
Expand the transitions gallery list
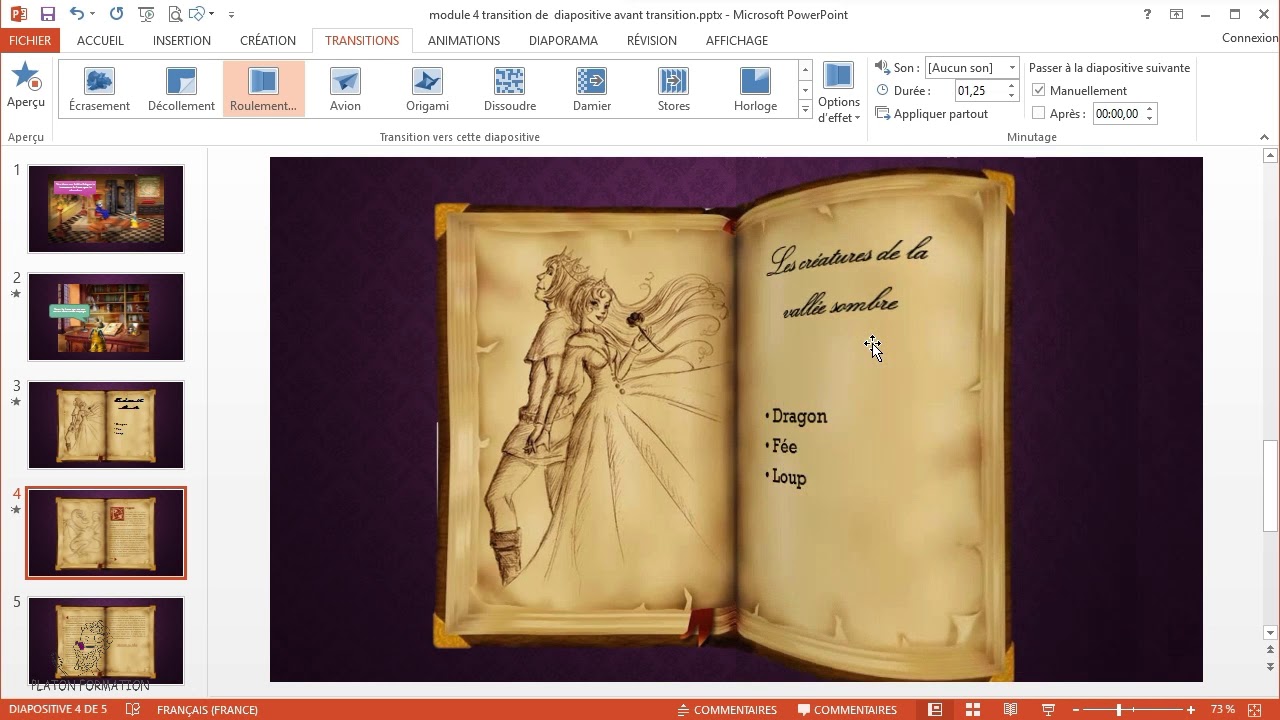(x=805, y=111)
